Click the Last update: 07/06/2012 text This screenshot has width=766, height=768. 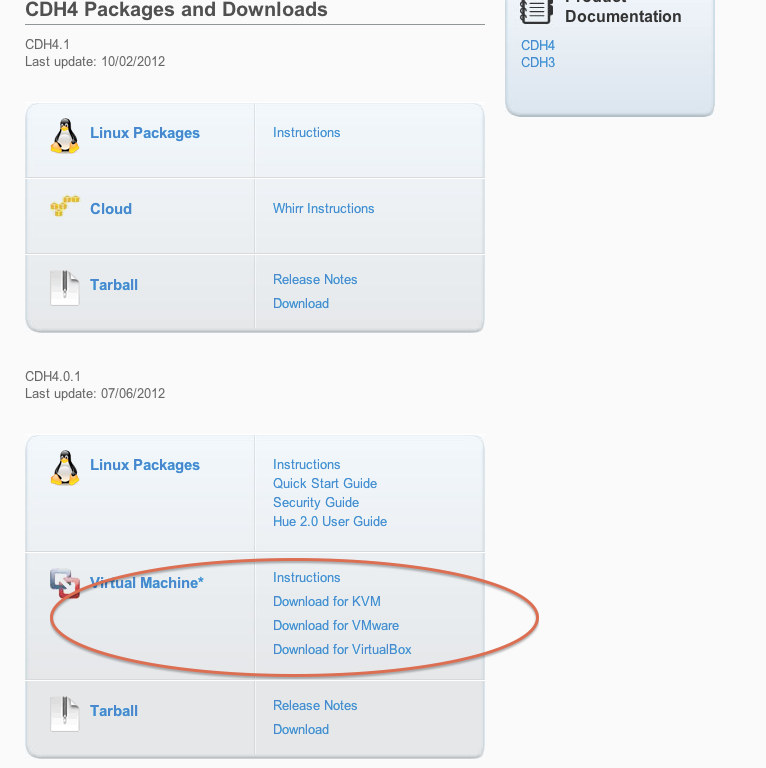click(x=95, y=394)
